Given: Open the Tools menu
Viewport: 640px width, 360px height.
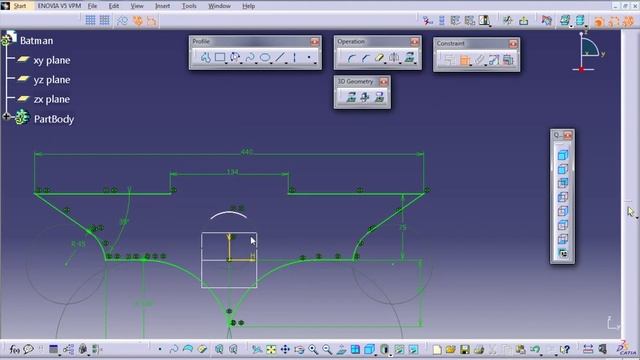Looking at the screenshot, I should pos(189,6).
